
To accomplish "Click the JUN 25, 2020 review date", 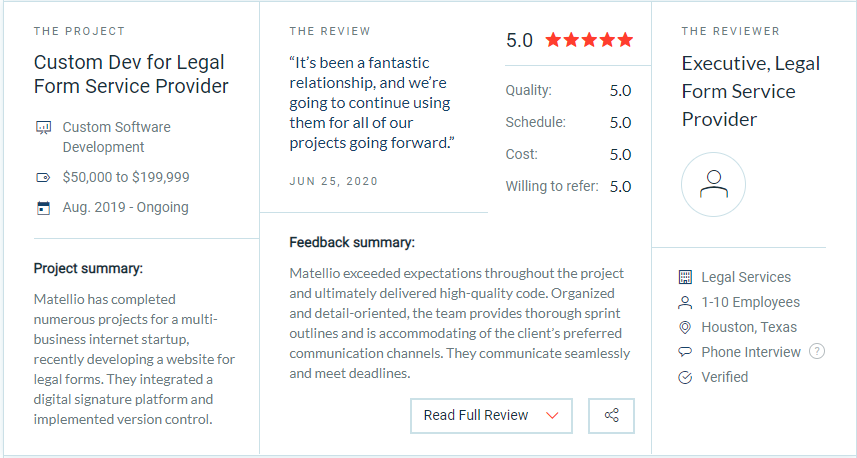I will coord(333,181).
